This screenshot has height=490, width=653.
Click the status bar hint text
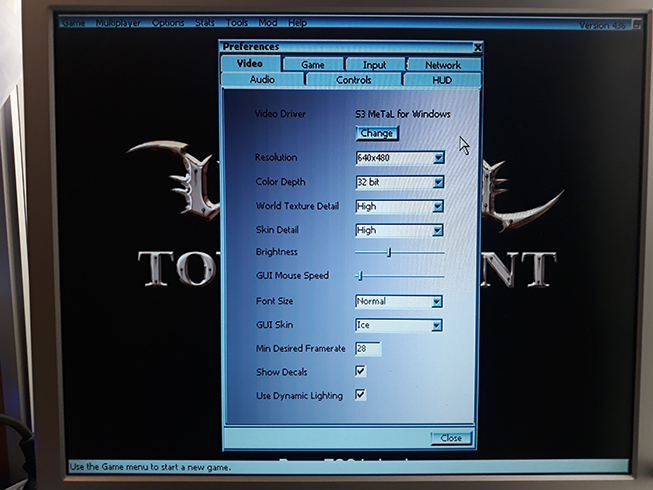coord(150,467)
